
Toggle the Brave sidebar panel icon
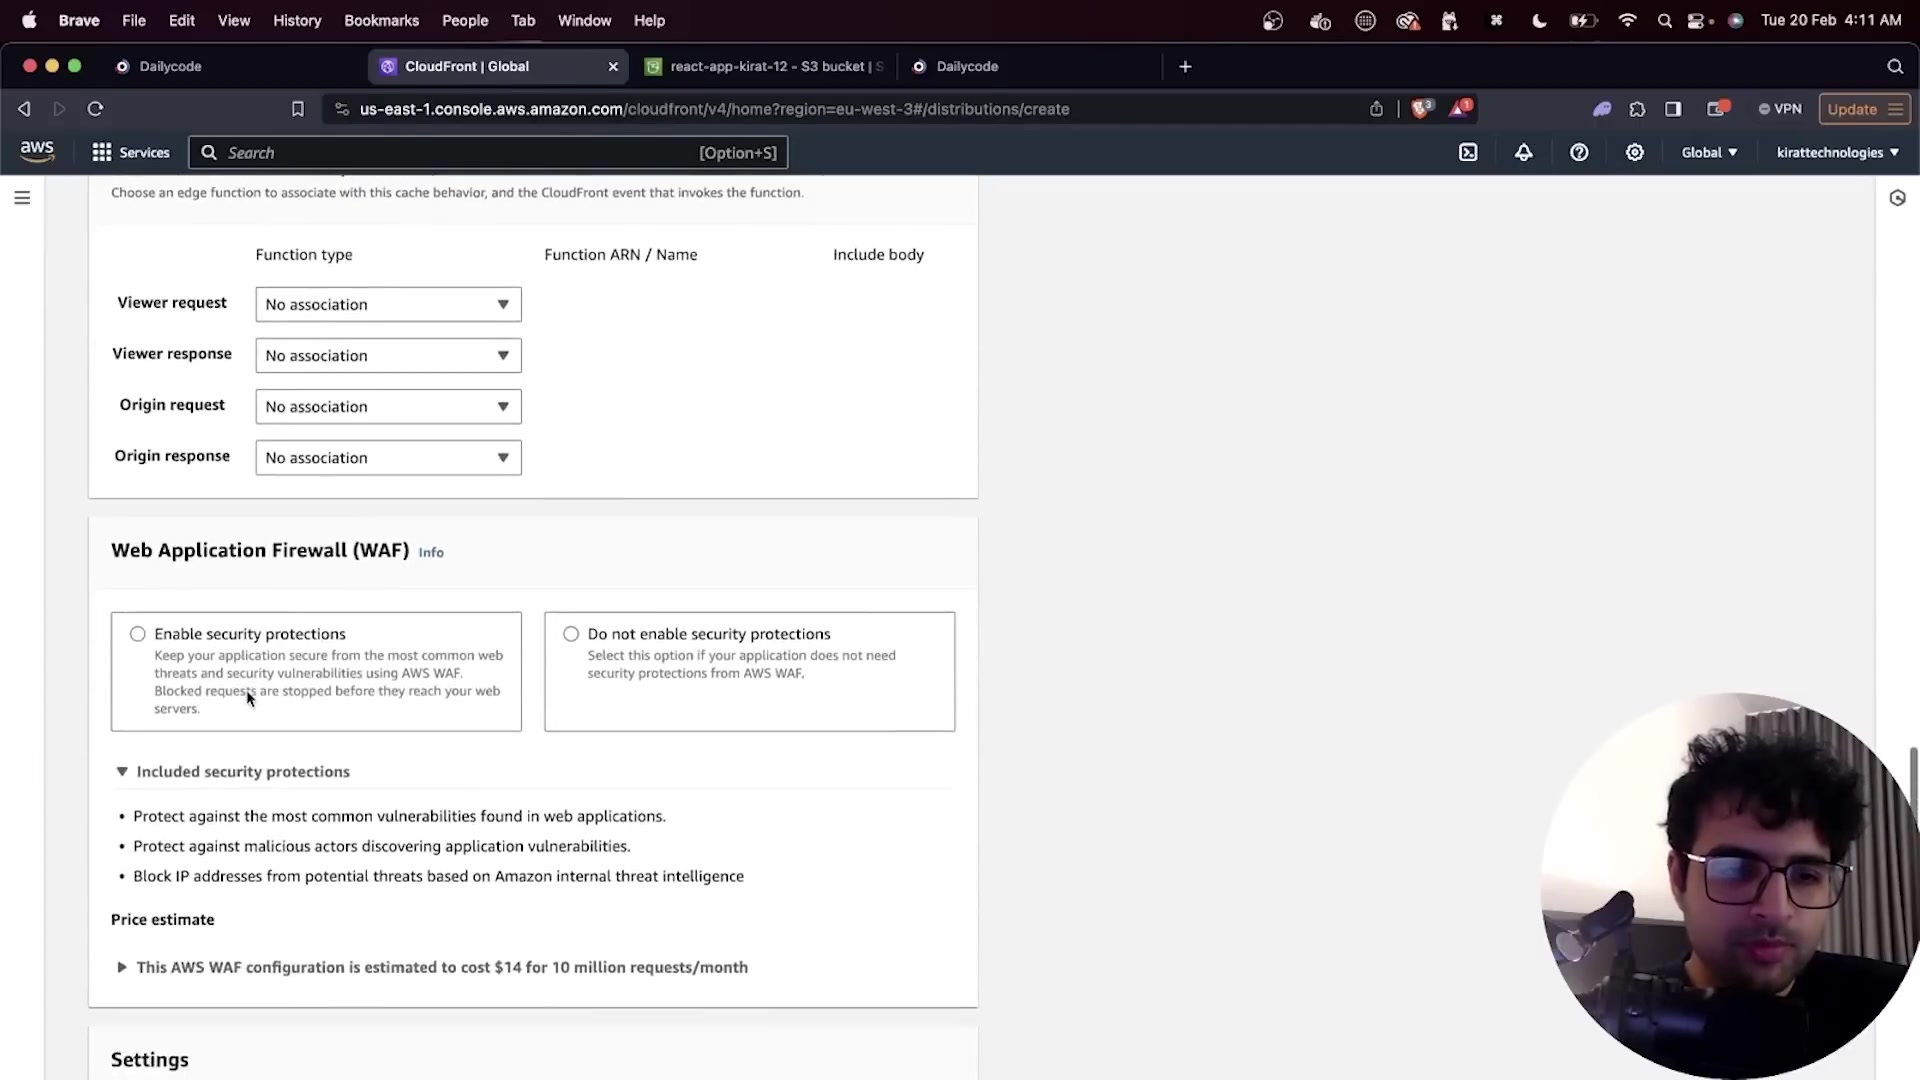[x=1673, y=109]
